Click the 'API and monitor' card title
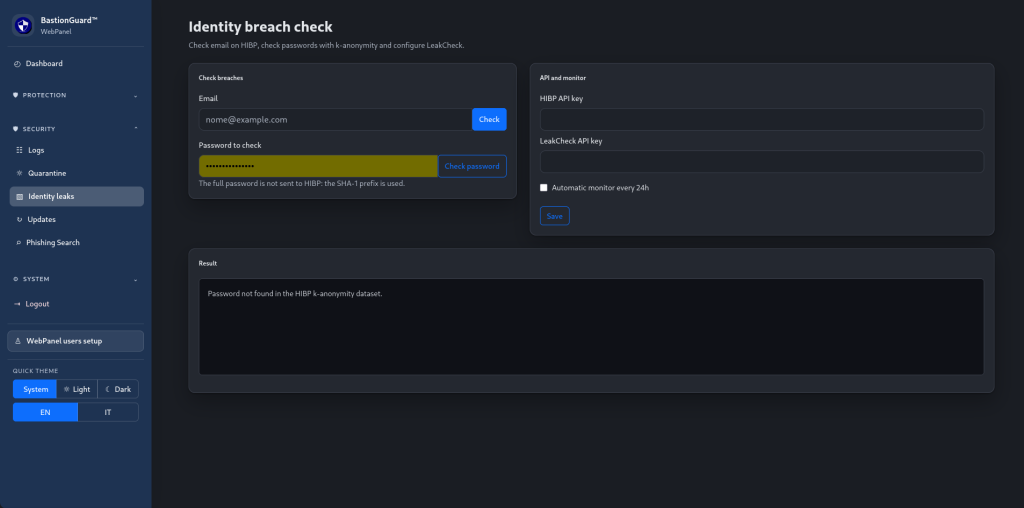Screen dimensions: 1024x508 pos(562,78)
